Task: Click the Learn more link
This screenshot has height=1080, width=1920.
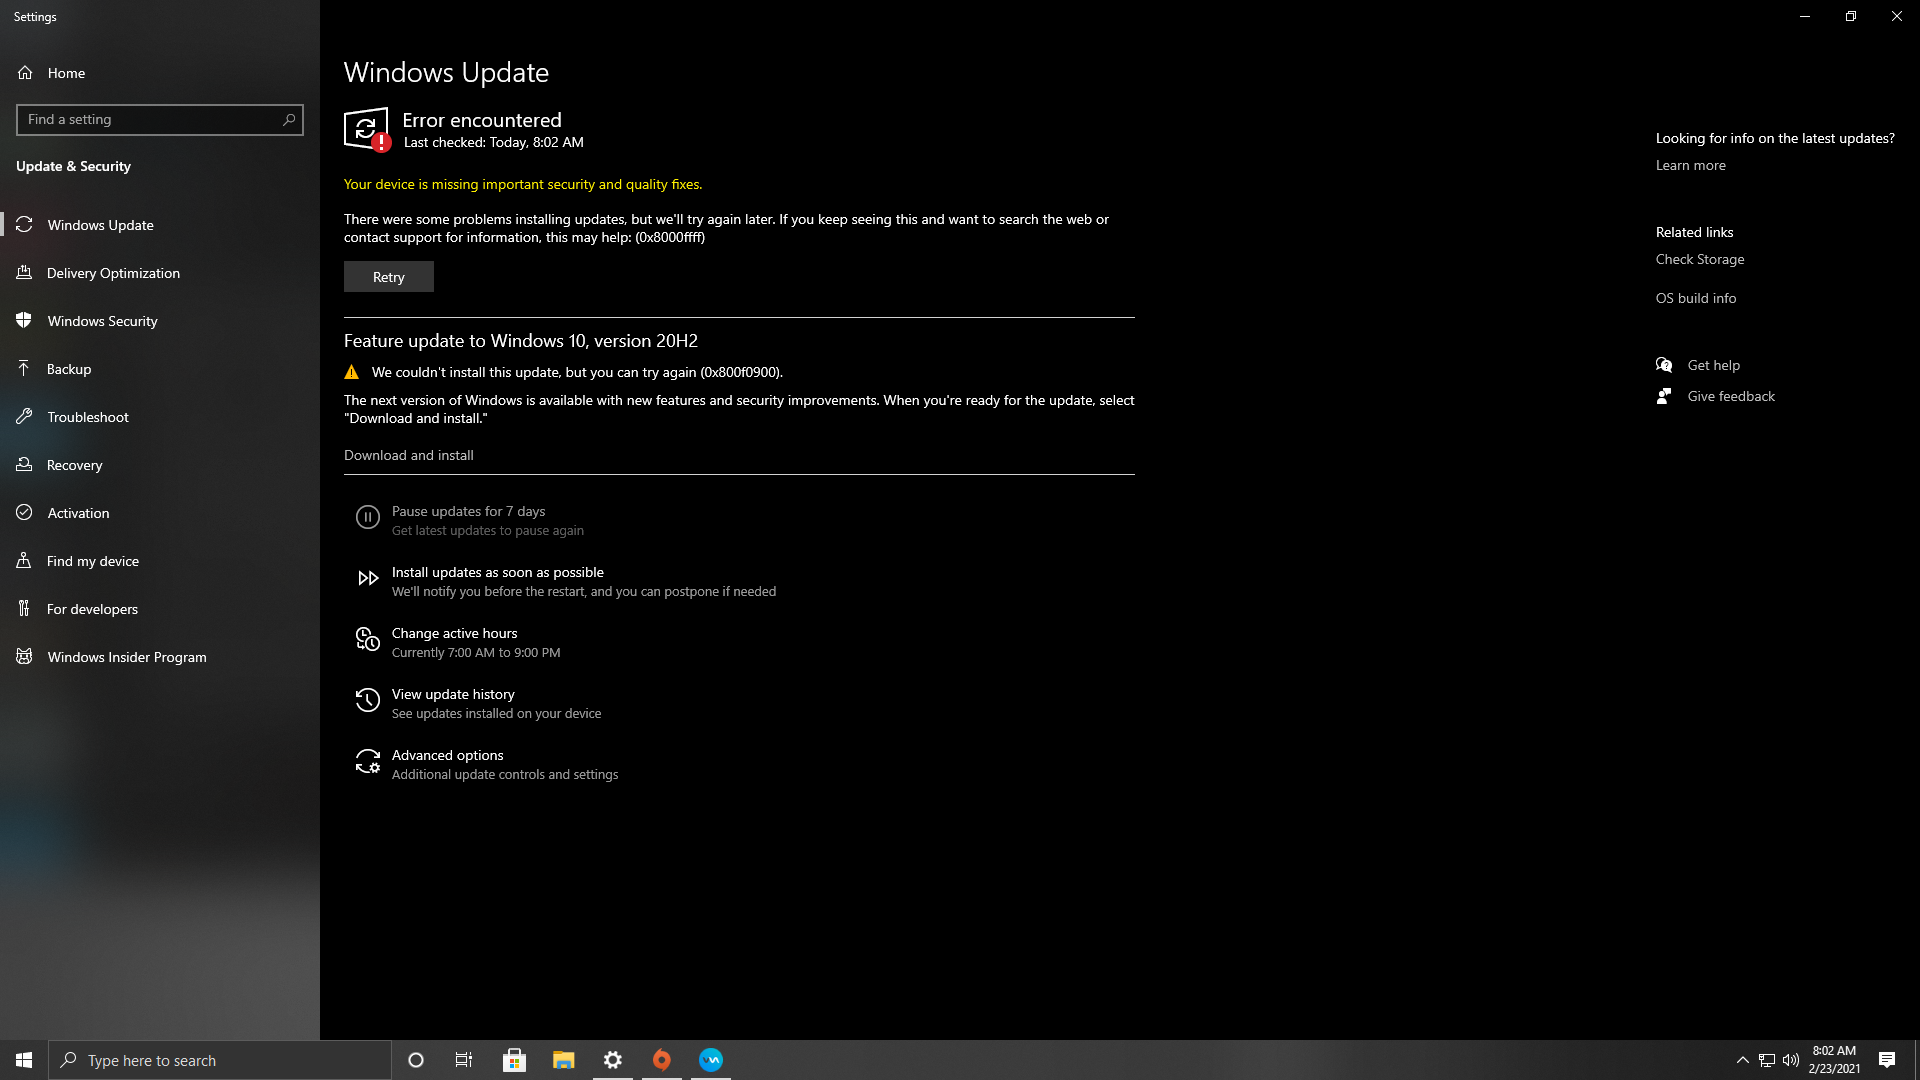Action: (x=1690, y=165)
